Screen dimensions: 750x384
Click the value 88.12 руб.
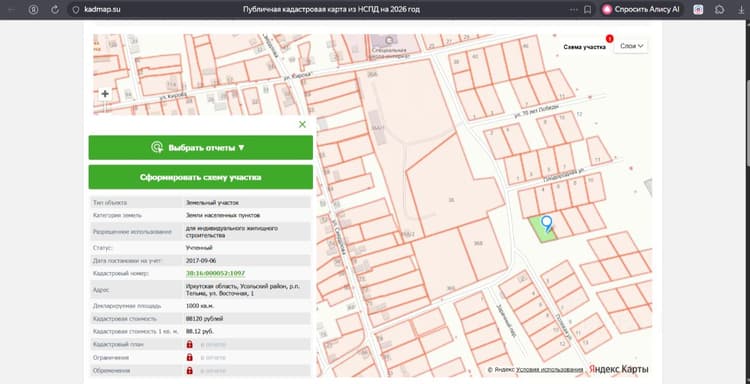tap(199, 331)
